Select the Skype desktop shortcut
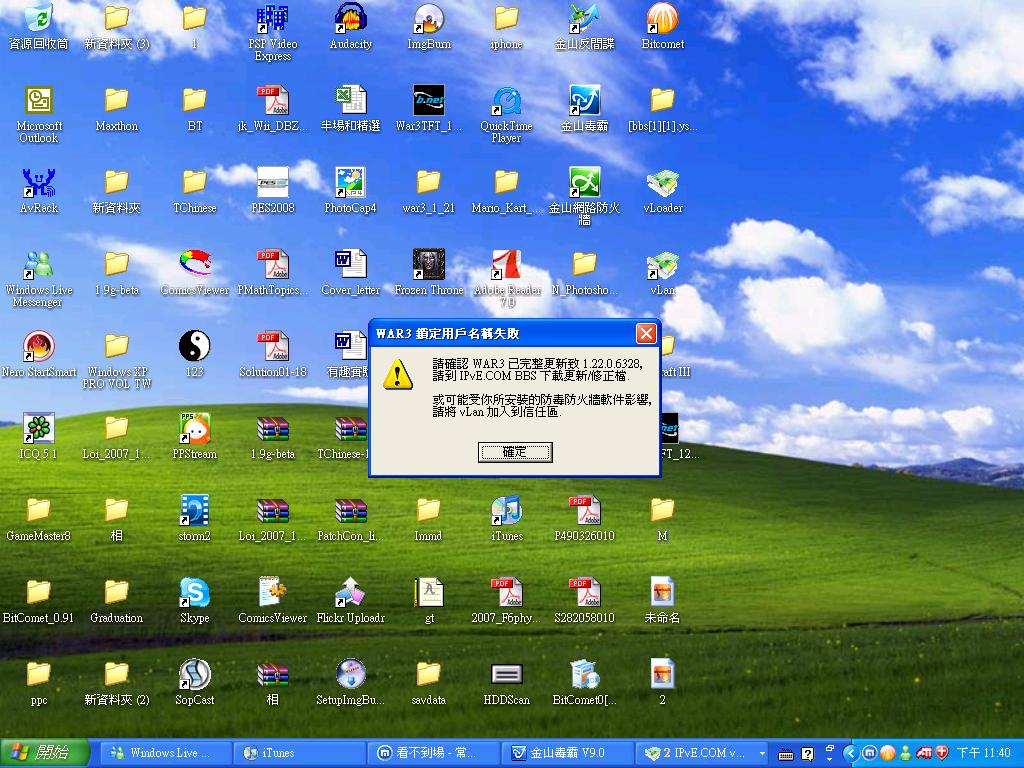1024x768 pixels. point(194,594)
